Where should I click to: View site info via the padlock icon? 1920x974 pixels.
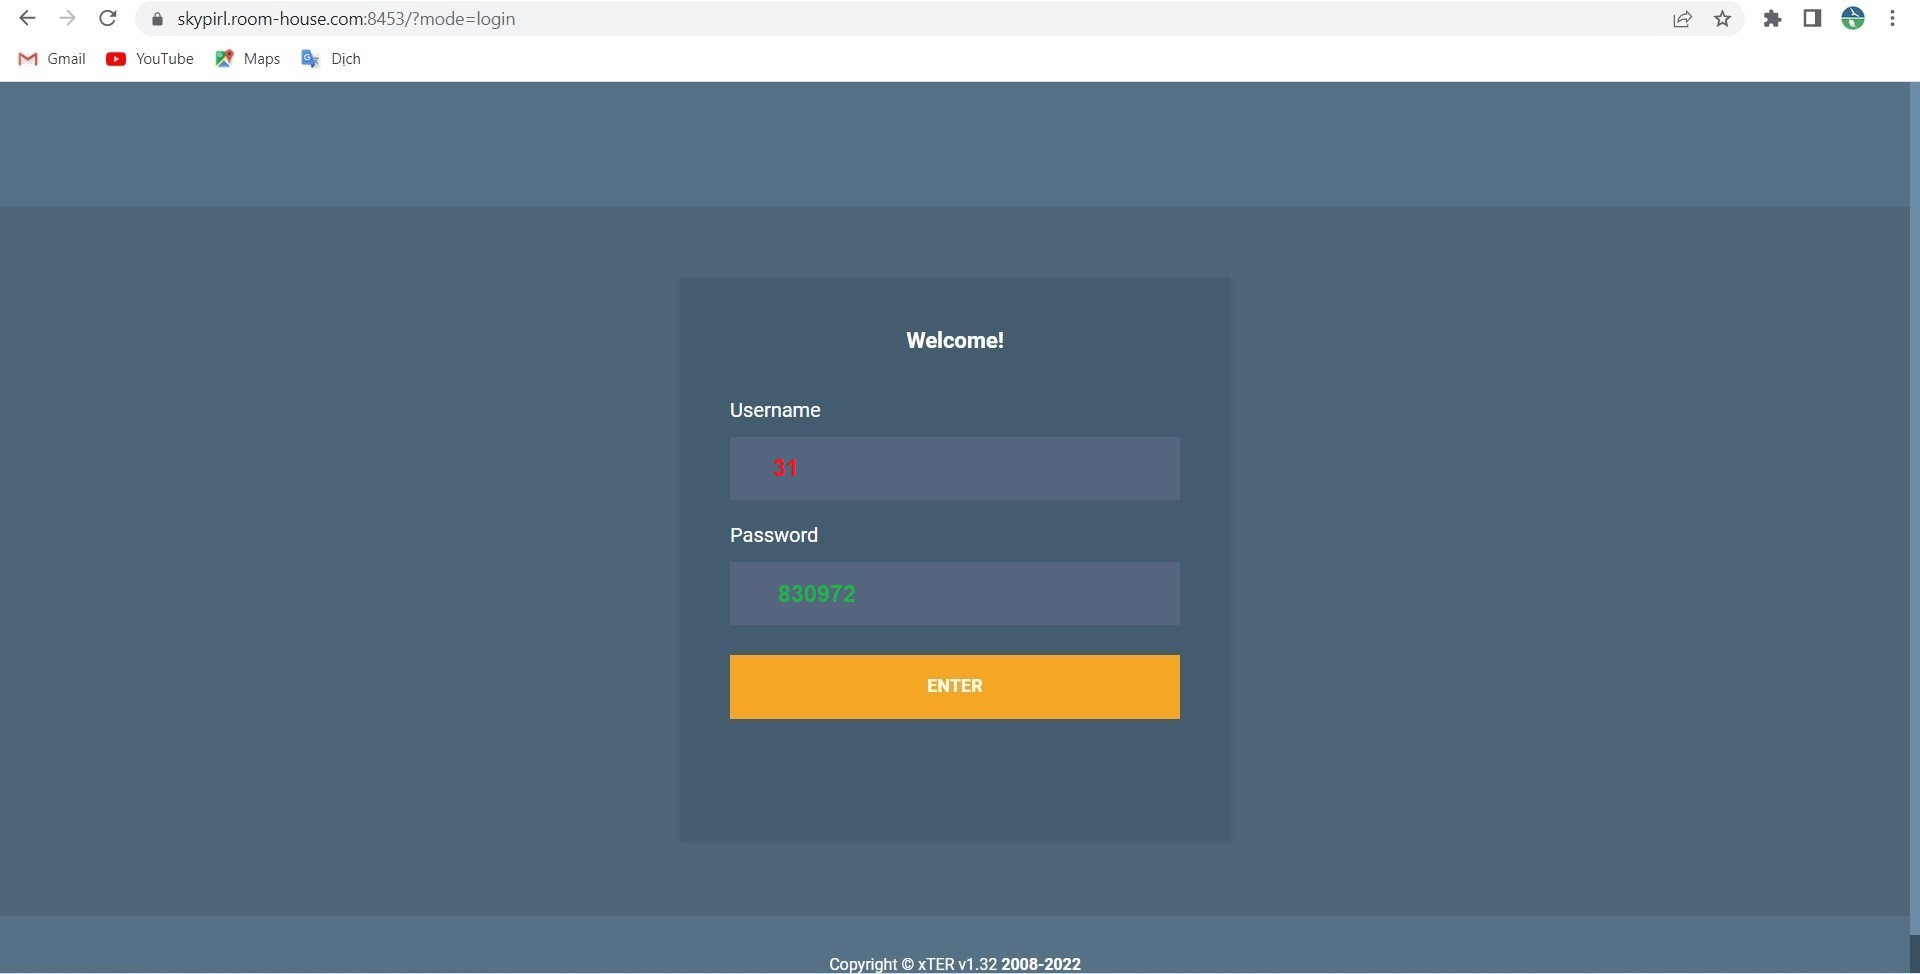tap(157, 19)
